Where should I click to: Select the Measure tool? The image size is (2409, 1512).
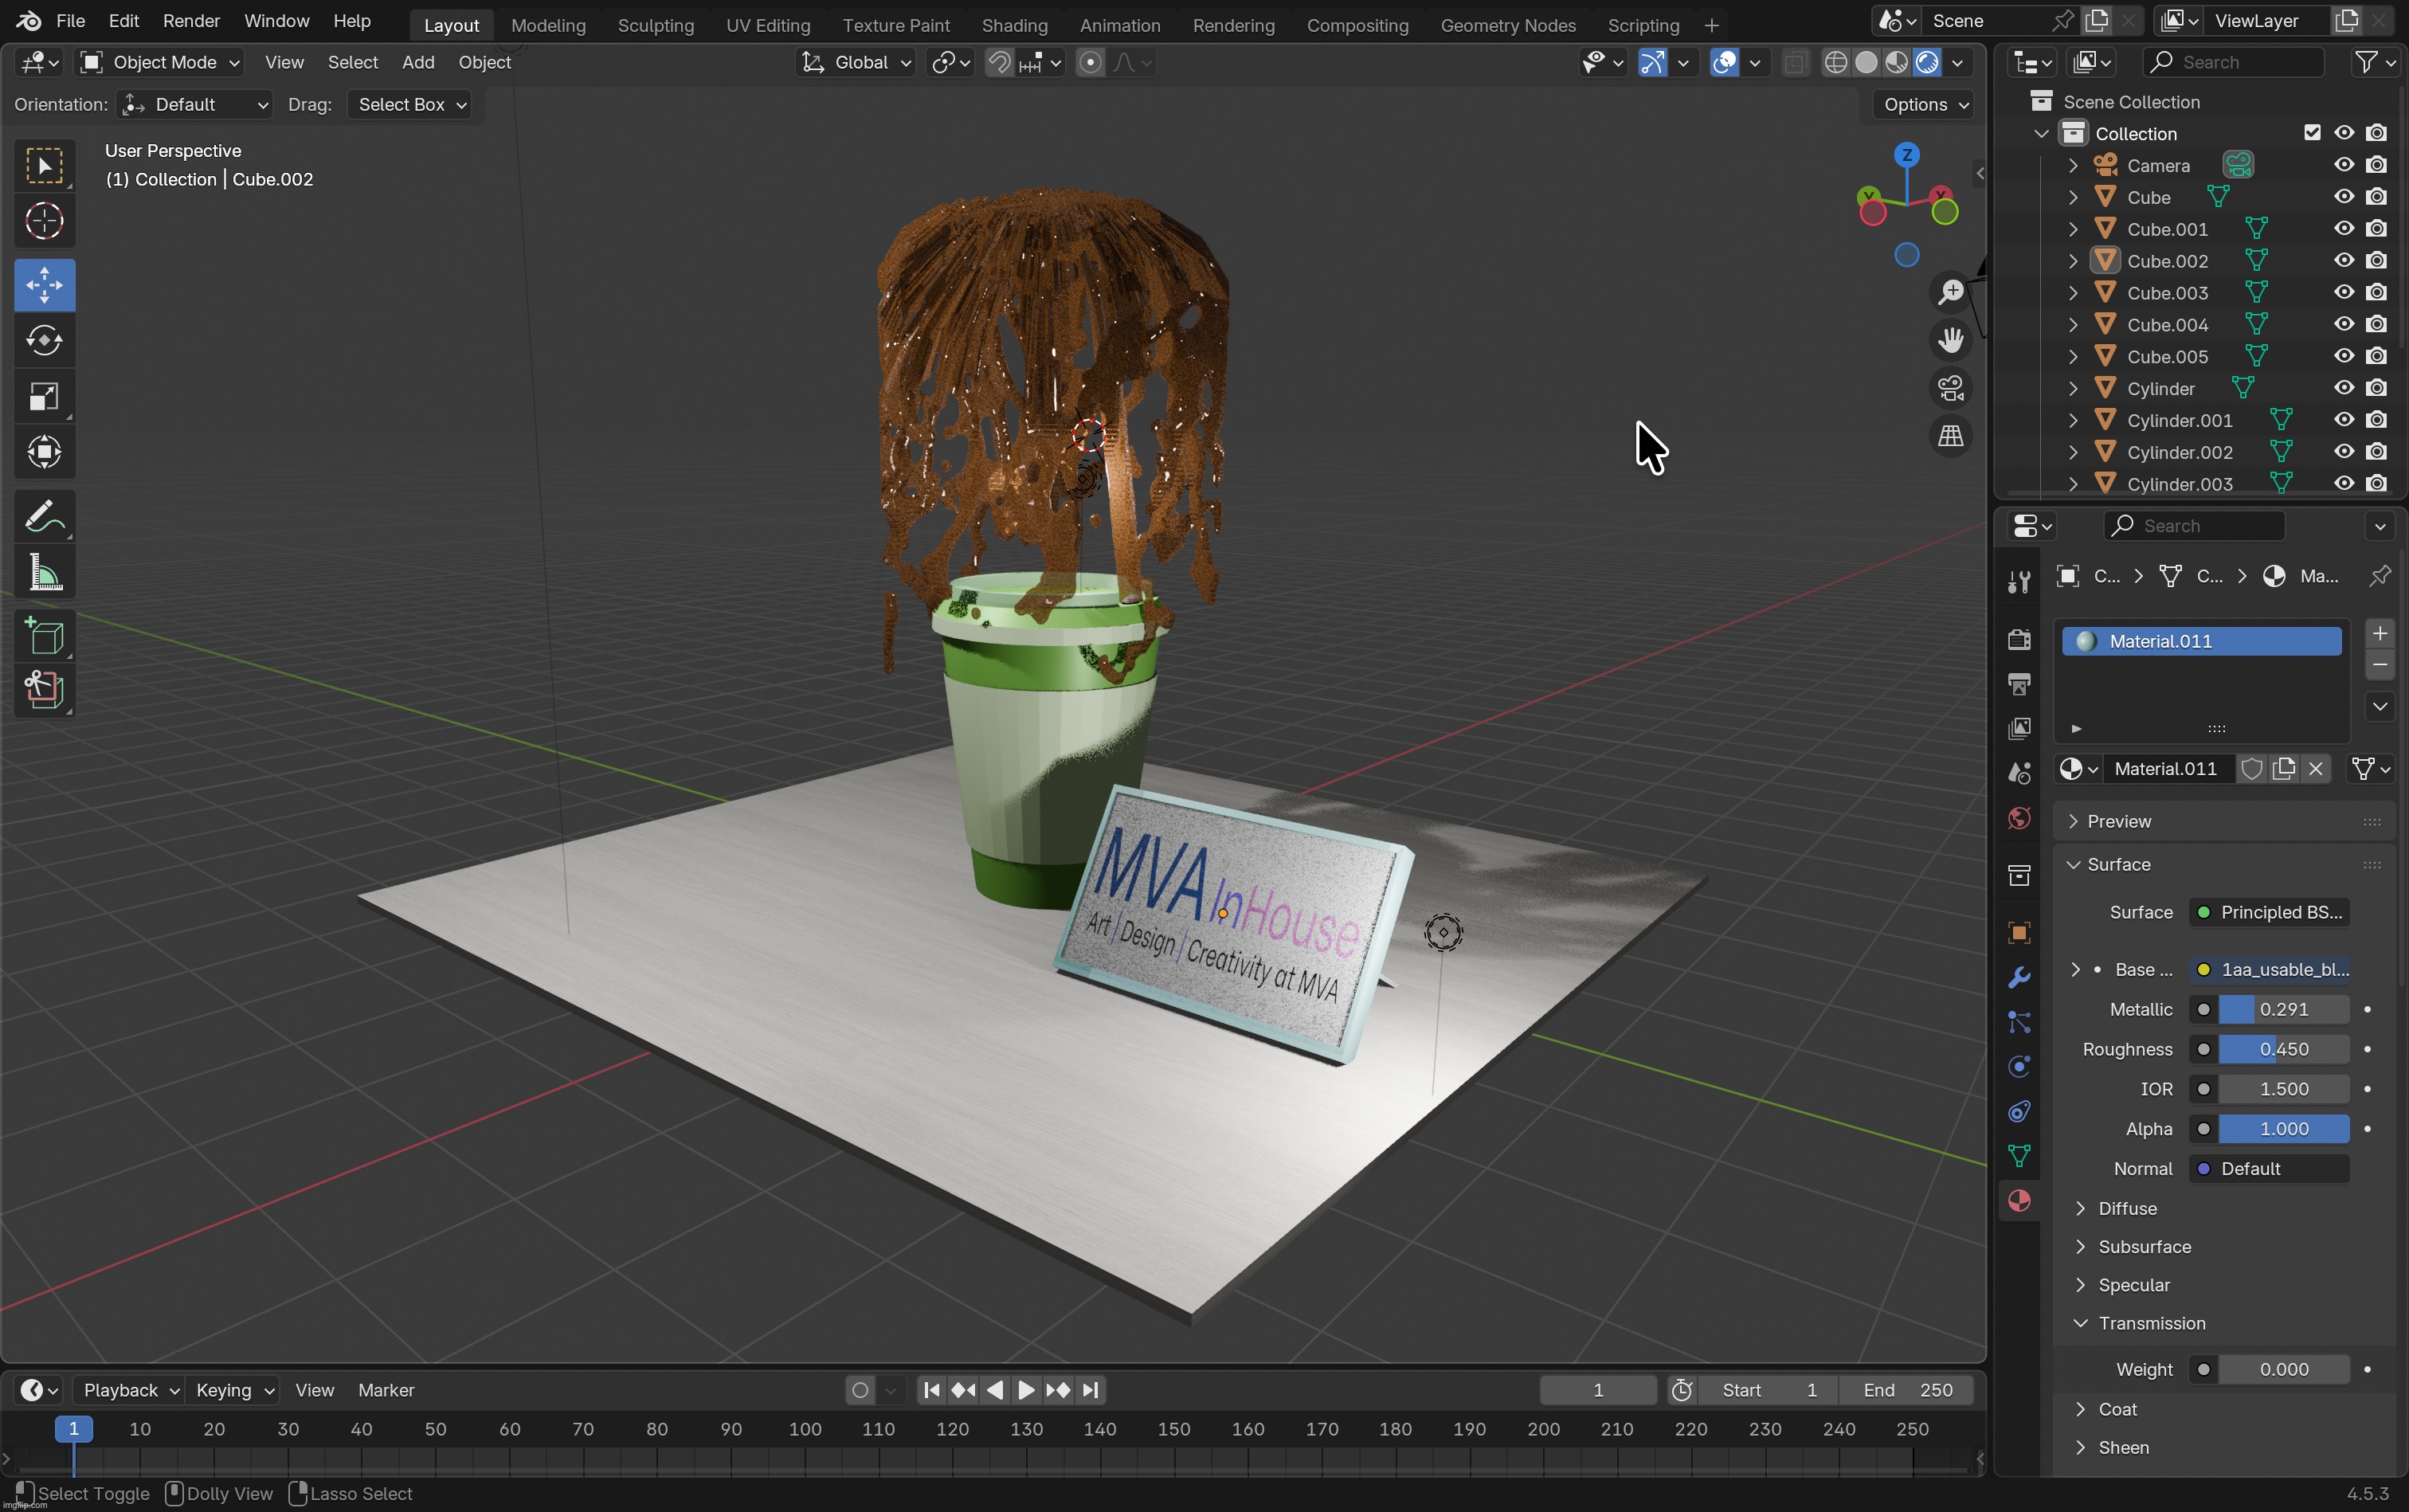pos(44,571)
